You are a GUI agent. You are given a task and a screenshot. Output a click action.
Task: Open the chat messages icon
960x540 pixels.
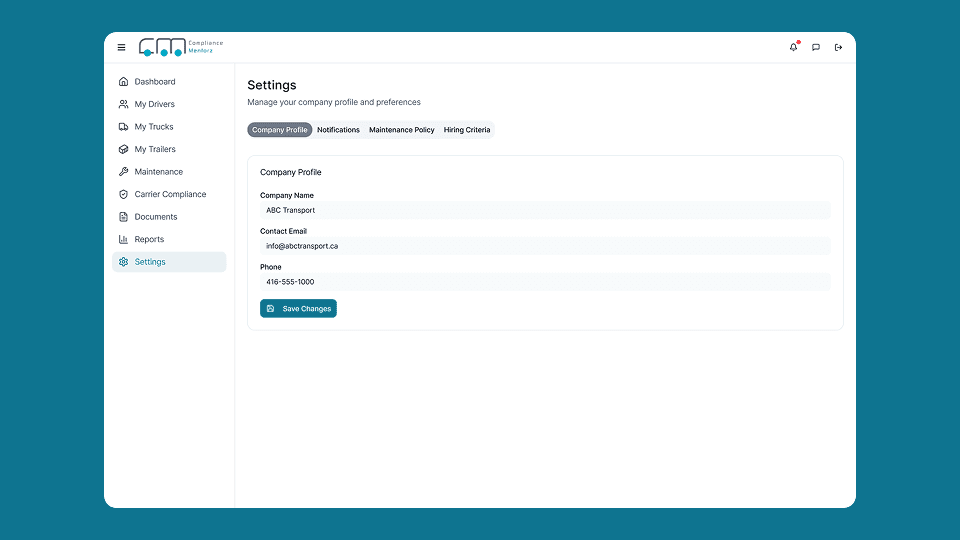816,47
